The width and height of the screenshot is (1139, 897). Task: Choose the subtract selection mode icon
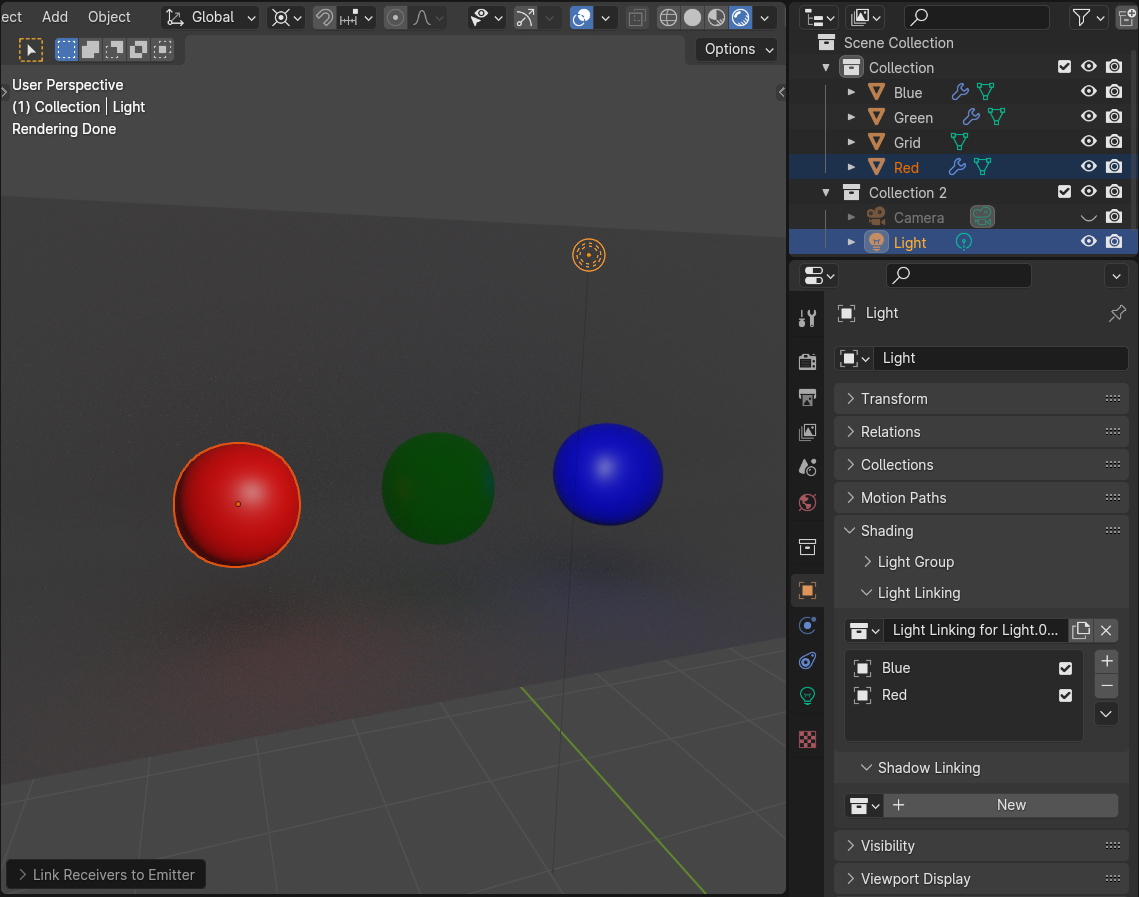click(x=114, y=49)
